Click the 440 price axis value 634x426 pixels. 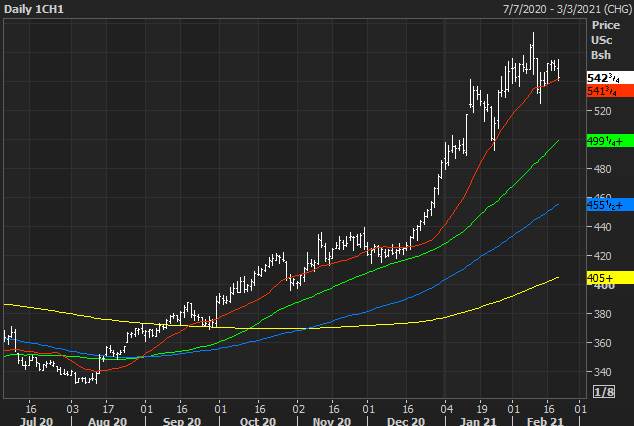click(602, 227)
